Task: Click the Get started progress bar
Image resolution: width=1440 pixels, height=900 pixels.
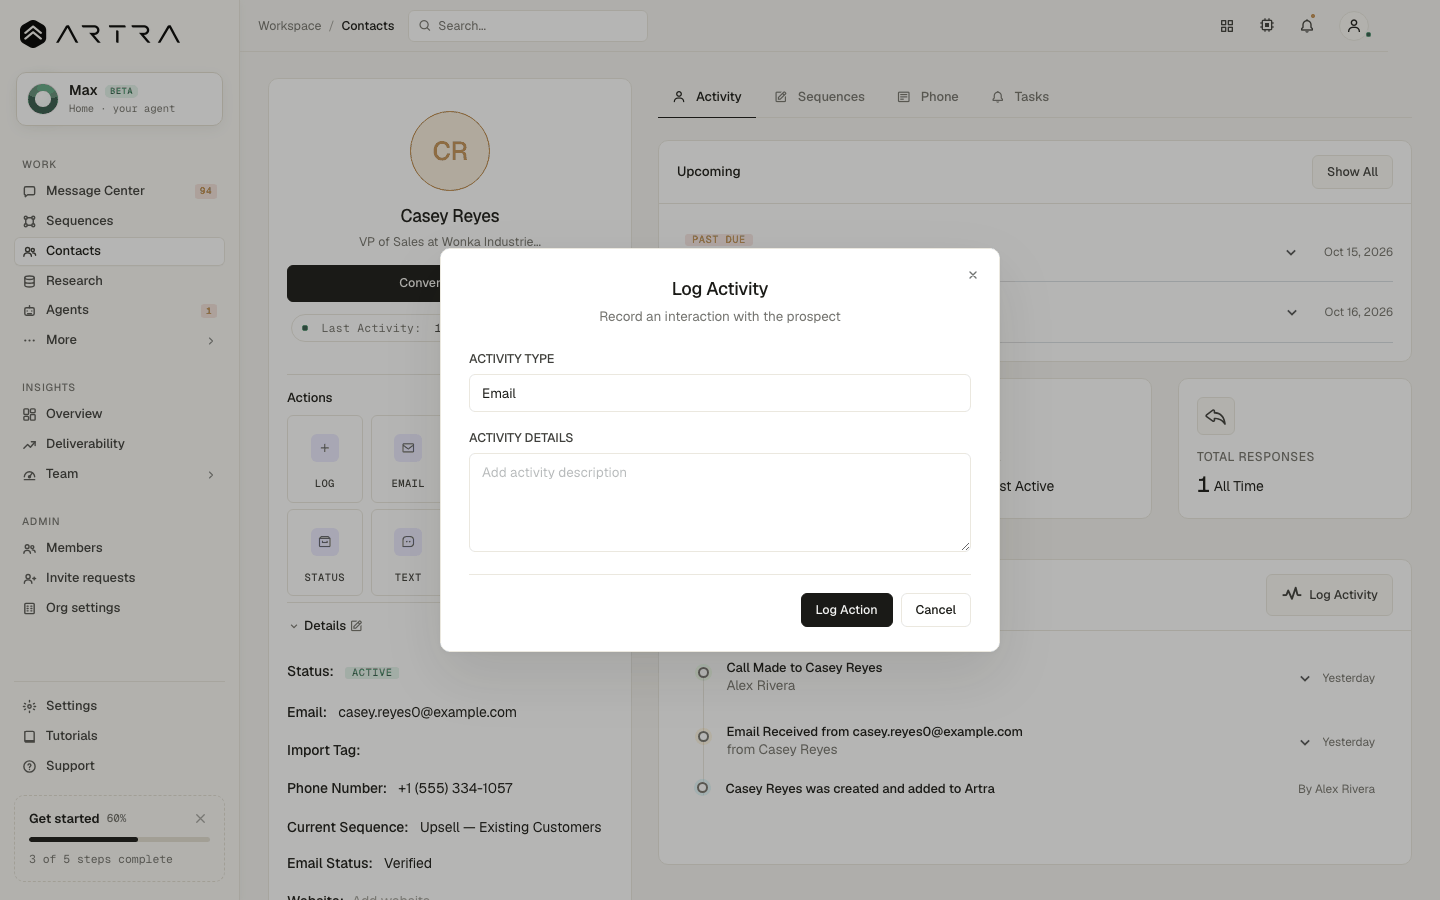Action: tap(119, 839)
